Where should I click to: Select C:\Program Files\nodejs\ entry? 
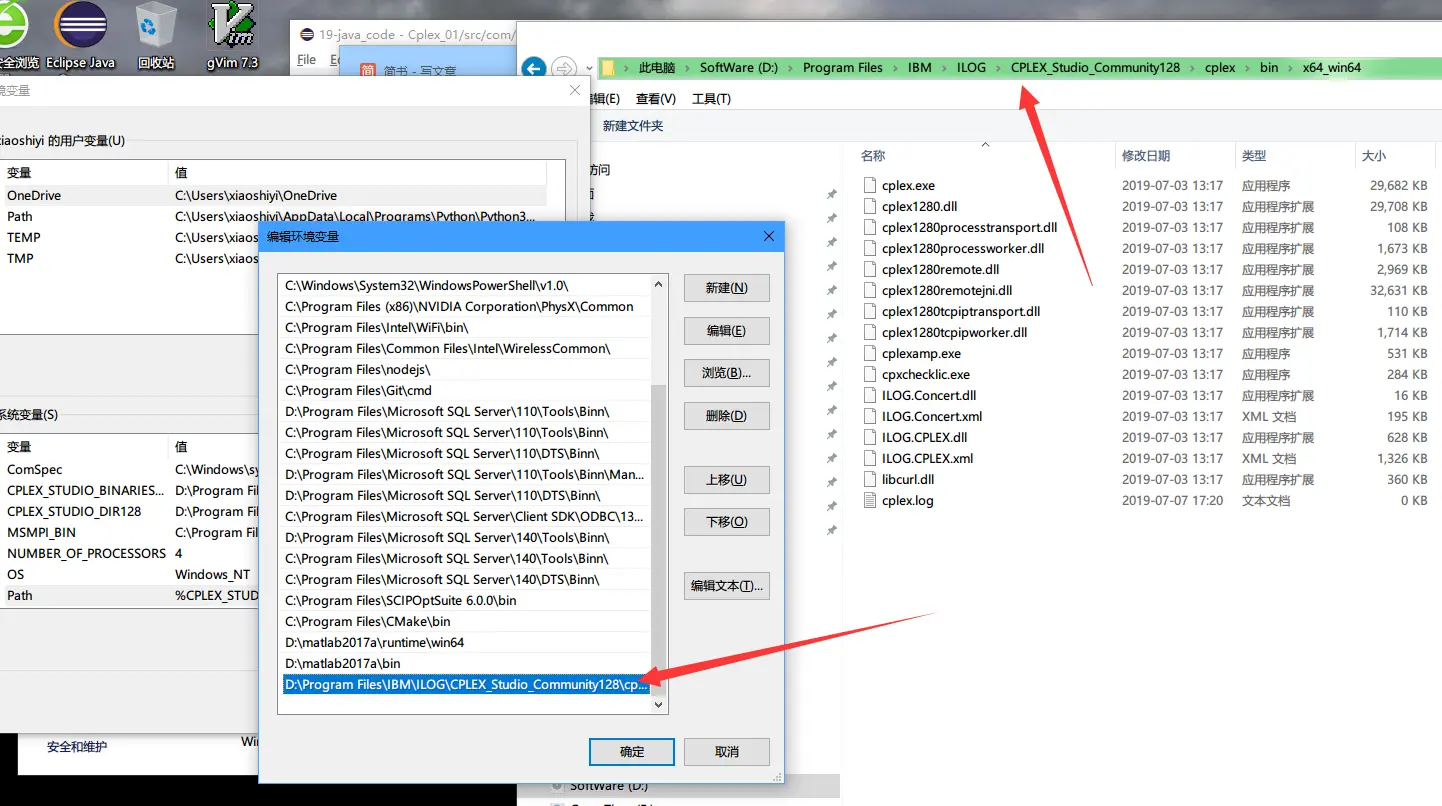click(466, 370)
